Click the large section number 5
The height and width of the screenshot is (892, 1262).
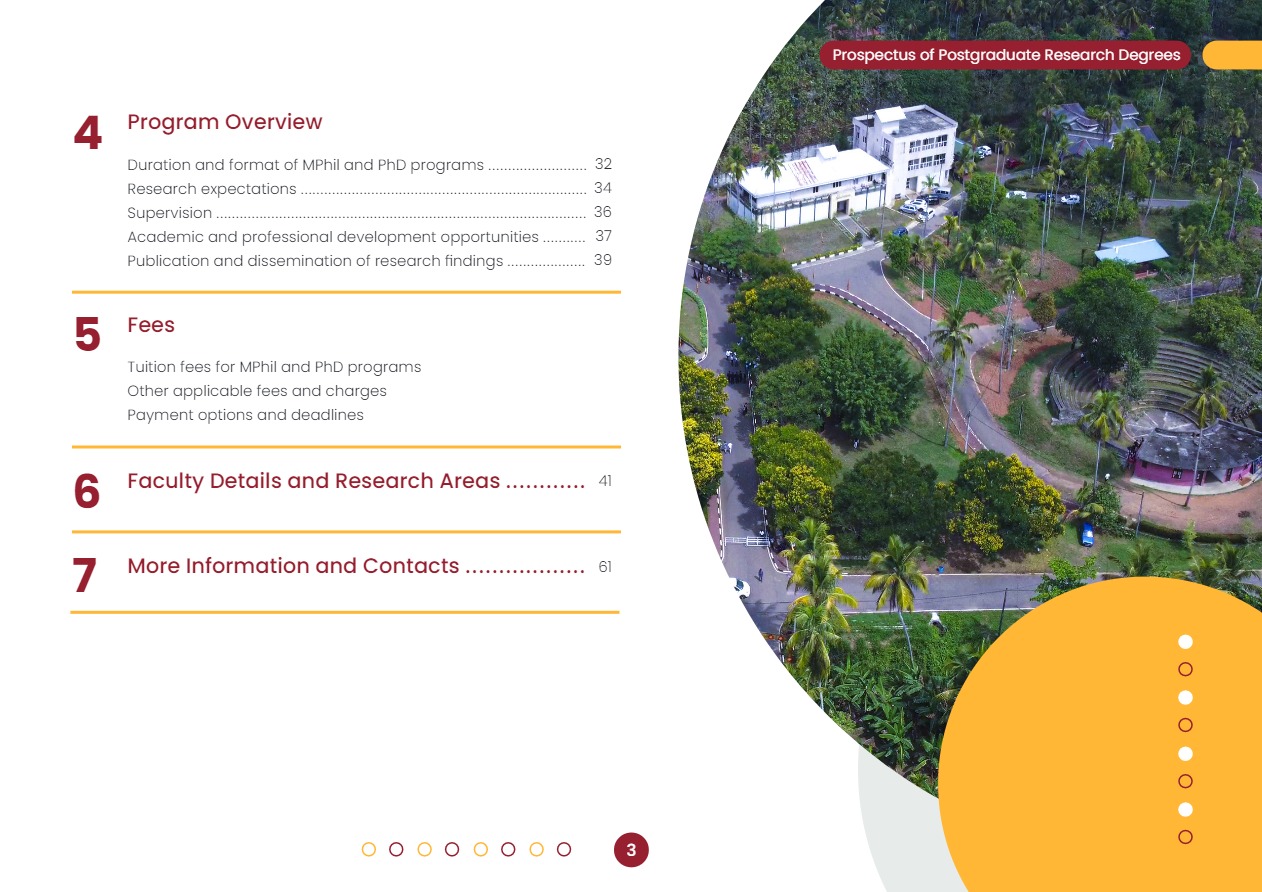coord(88,336)
